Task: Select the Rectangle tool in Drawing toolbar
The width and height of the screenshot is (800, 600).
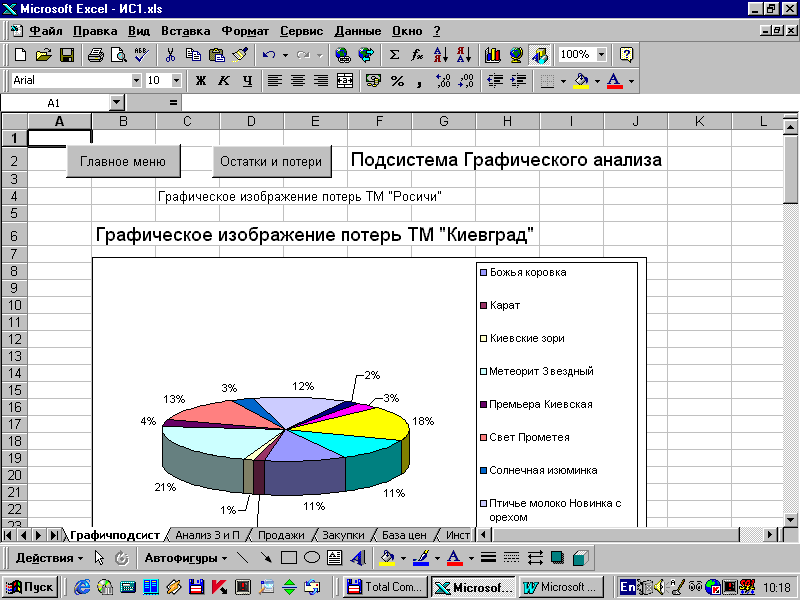Action: (289, 558)
